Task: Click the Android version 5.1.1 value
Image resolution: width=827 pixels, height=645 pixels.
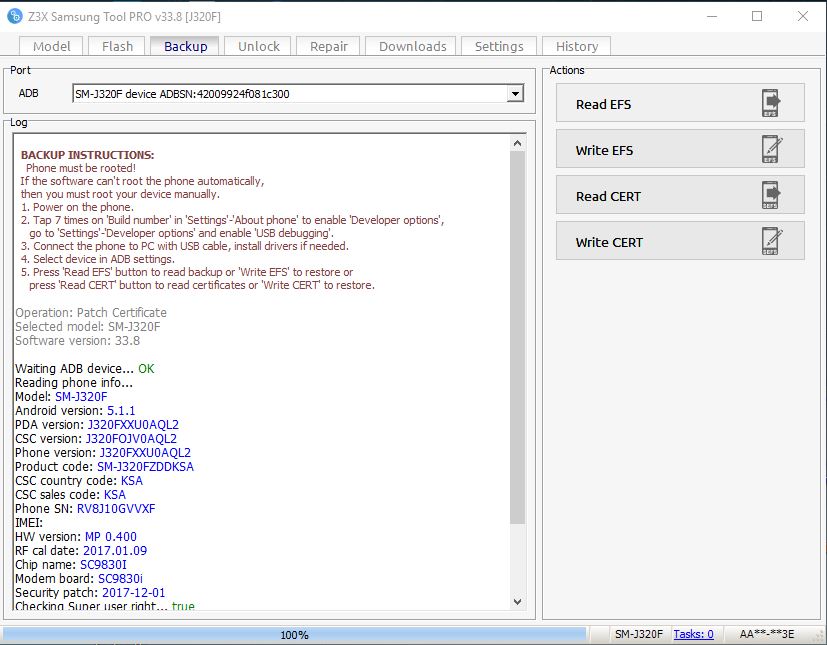Action: [x=121, y=410]
